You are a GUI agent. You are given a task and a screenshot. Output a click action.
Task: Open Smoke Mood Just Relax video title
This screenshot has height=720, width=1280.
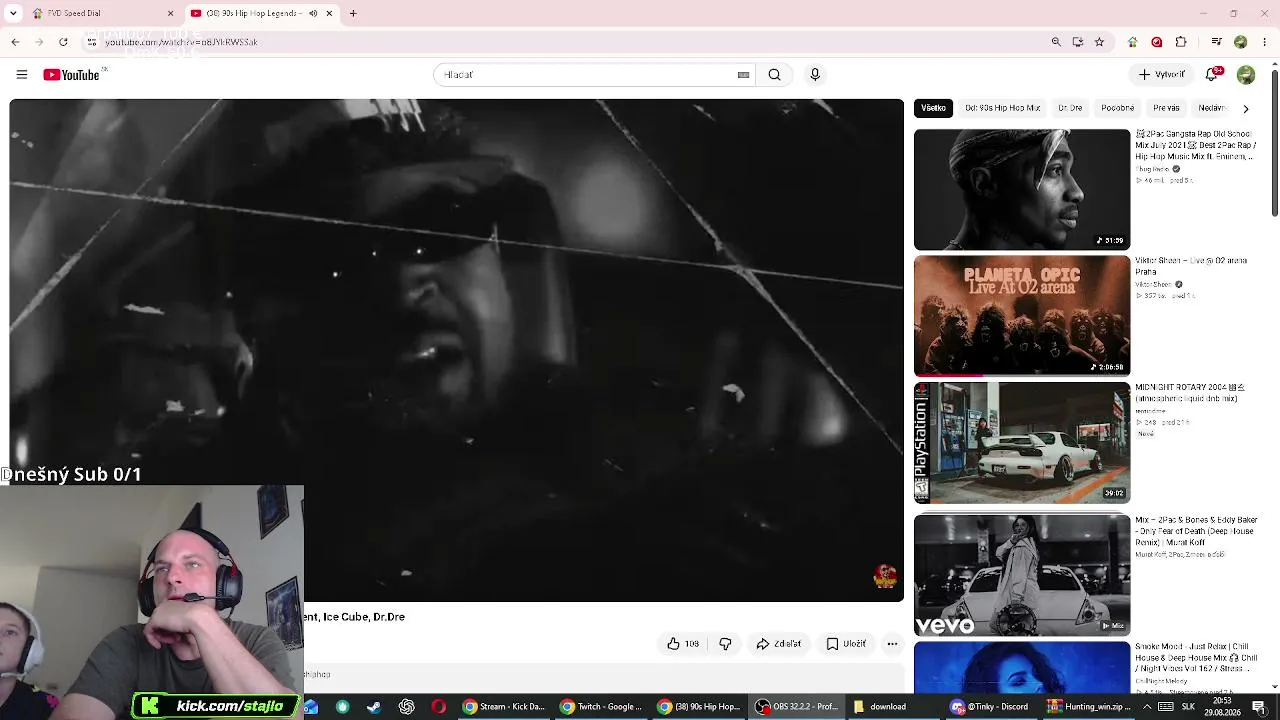[1196, 659]
